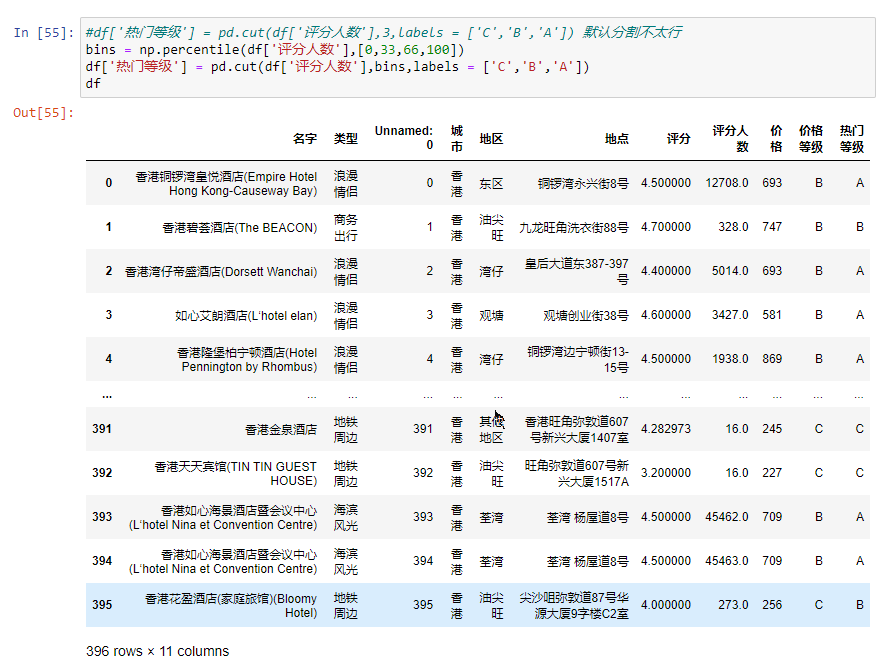
Task: Click the code input cell In [55]
Action: click(477, 57)
